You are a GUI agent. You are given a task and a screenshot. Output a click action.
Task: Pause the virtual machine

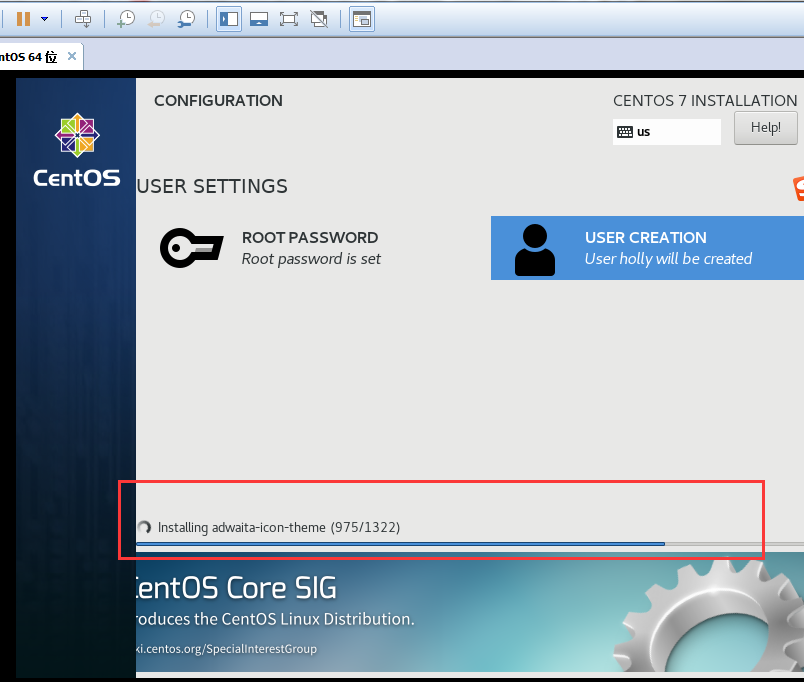(x=23, y=19)
